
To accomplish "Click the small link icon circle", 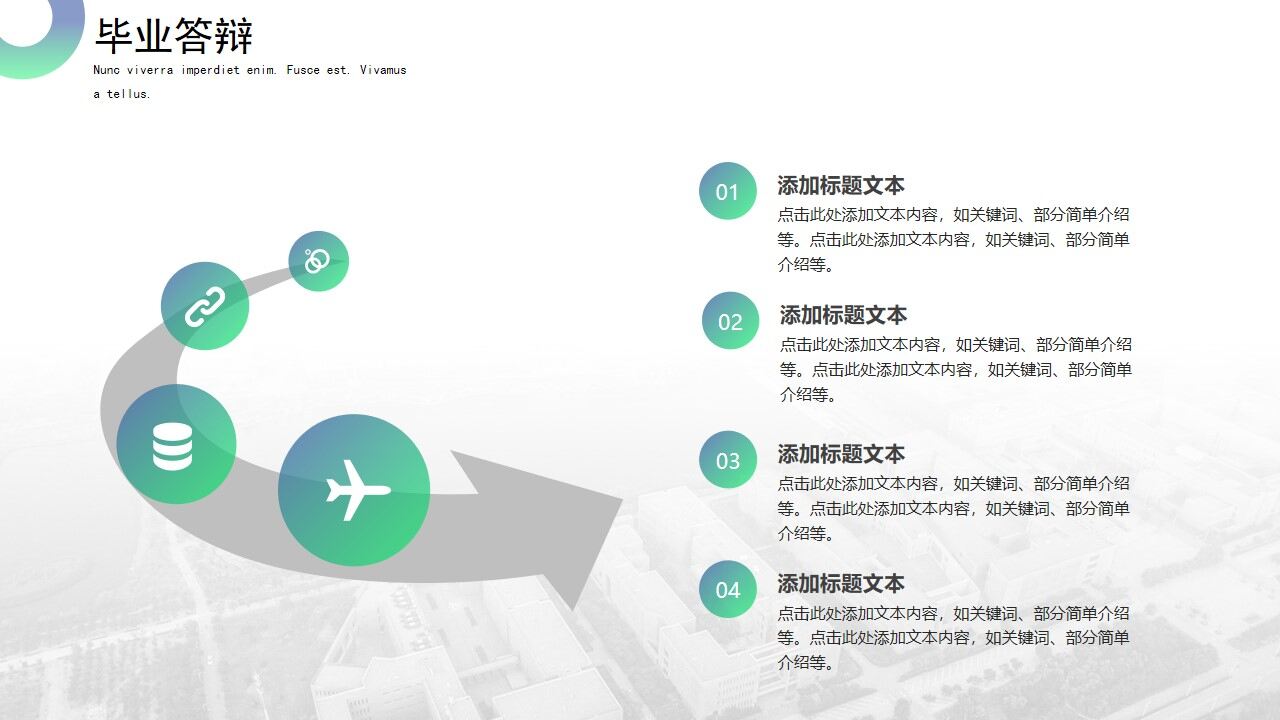I will click(x=317, y=261).
